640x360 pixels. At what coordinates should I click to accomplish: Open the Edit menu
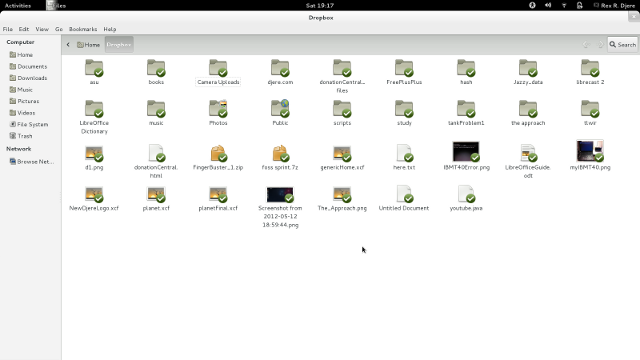tap(24, 29)
